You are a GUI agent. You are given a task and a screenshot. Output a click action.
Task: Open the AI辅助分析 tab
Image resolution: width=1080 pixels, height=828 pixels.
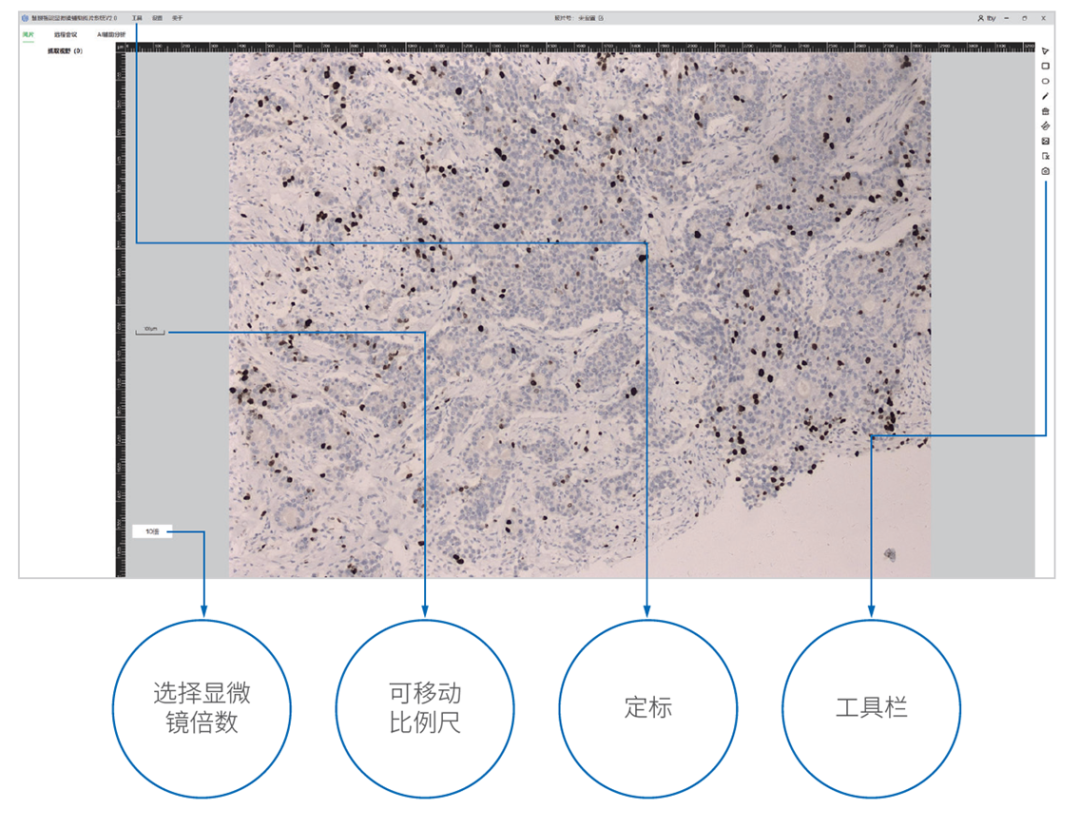(x=111, y=34)
